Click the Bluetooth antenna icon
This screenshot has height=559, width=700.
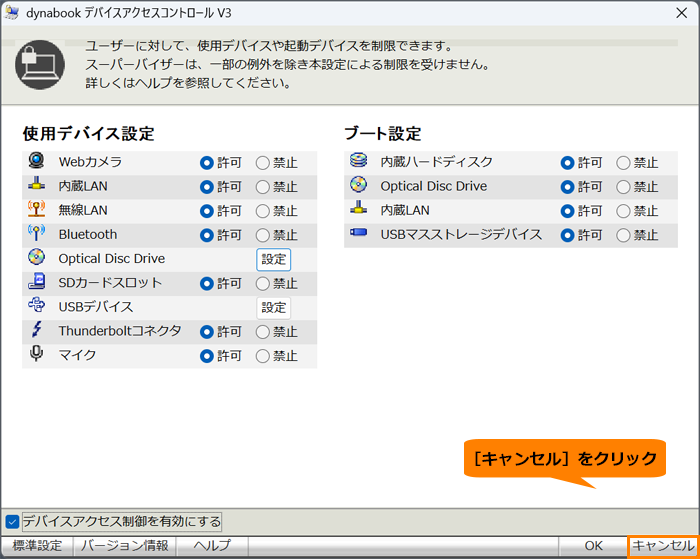(x=36, y=233)
